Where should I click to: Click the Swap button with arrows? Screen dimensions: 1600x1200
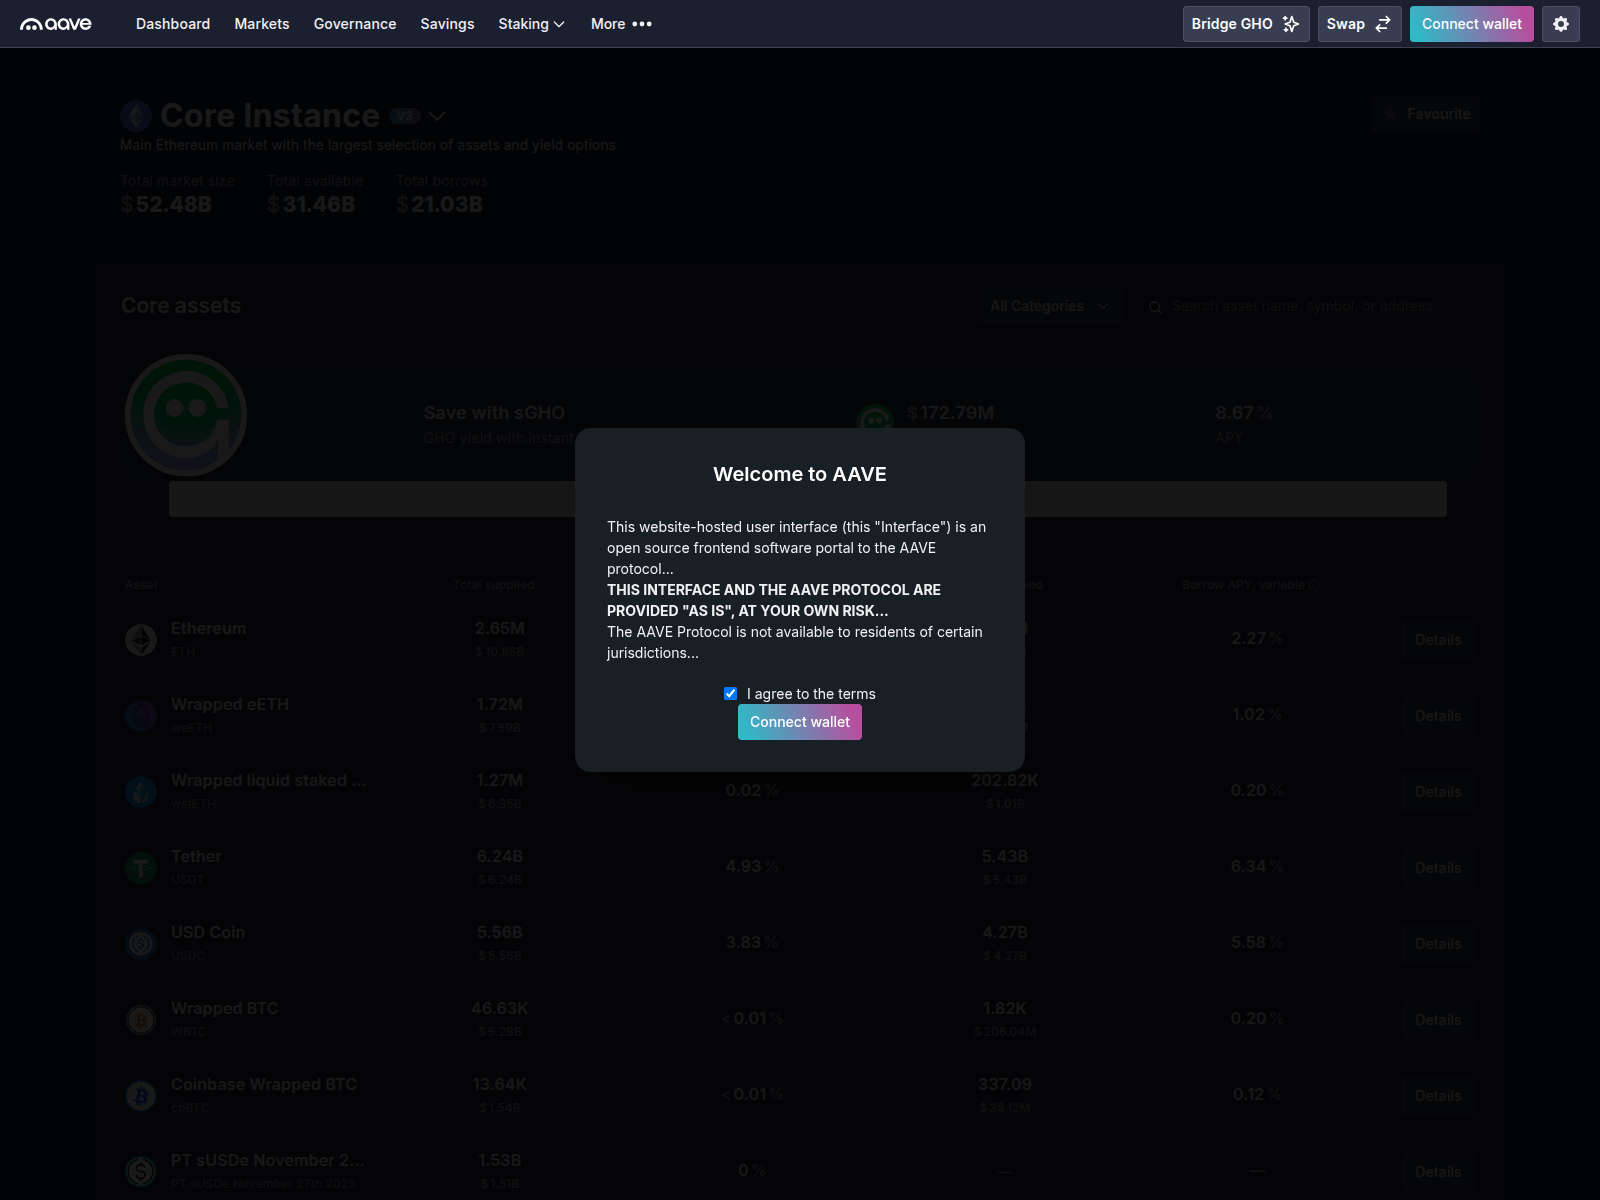[x=1359, y=23]
